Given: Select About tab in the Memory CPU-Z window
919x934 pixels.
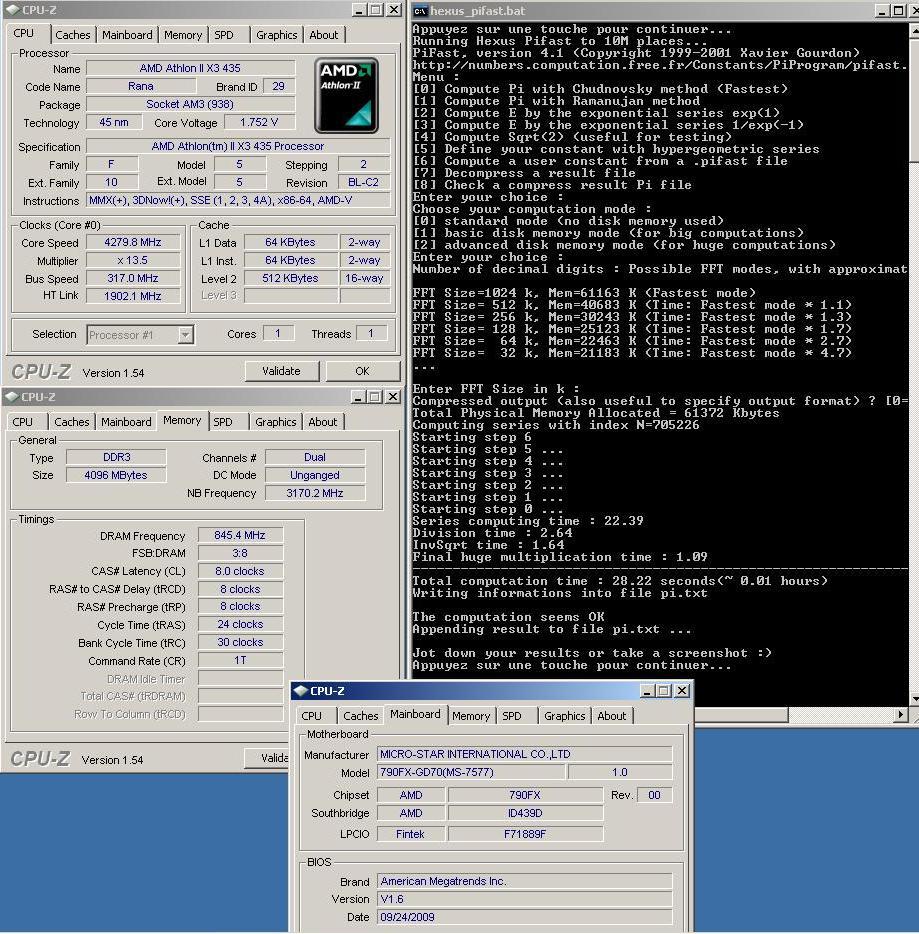Looking at the screenshot, I should point(323,422).
